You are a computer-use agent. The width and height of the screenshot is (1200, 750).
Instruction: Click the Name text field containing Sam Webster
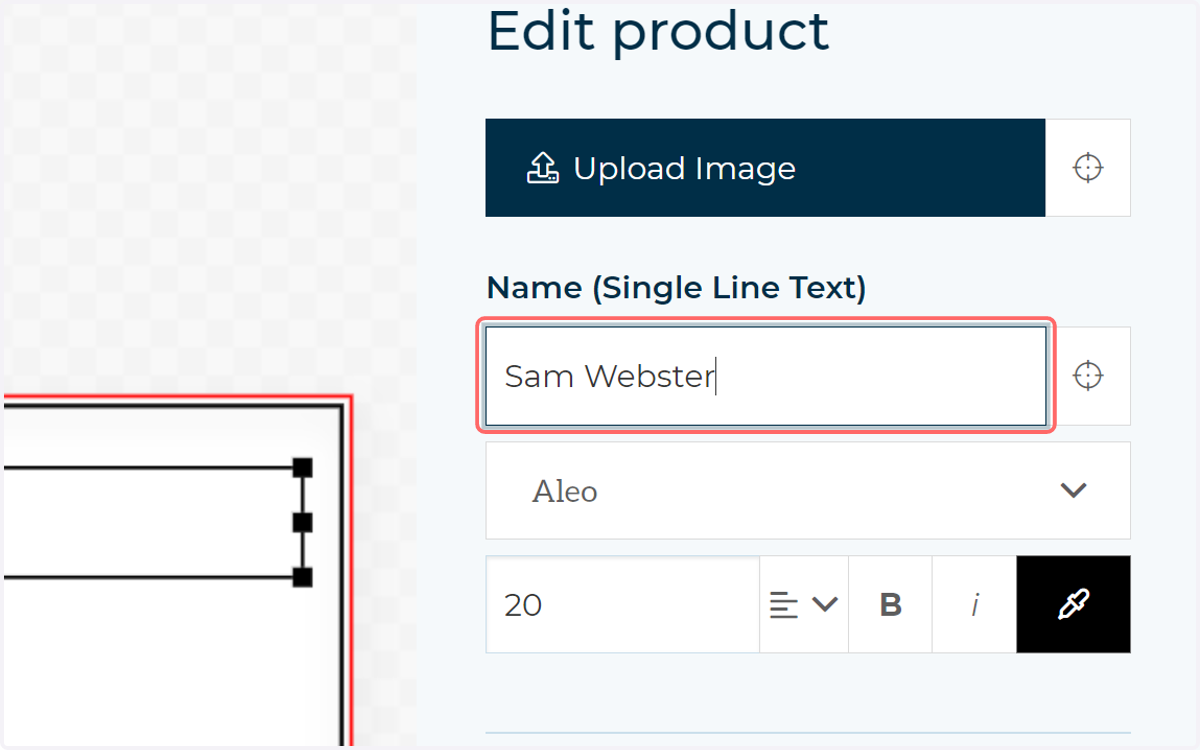click(766, 376)
